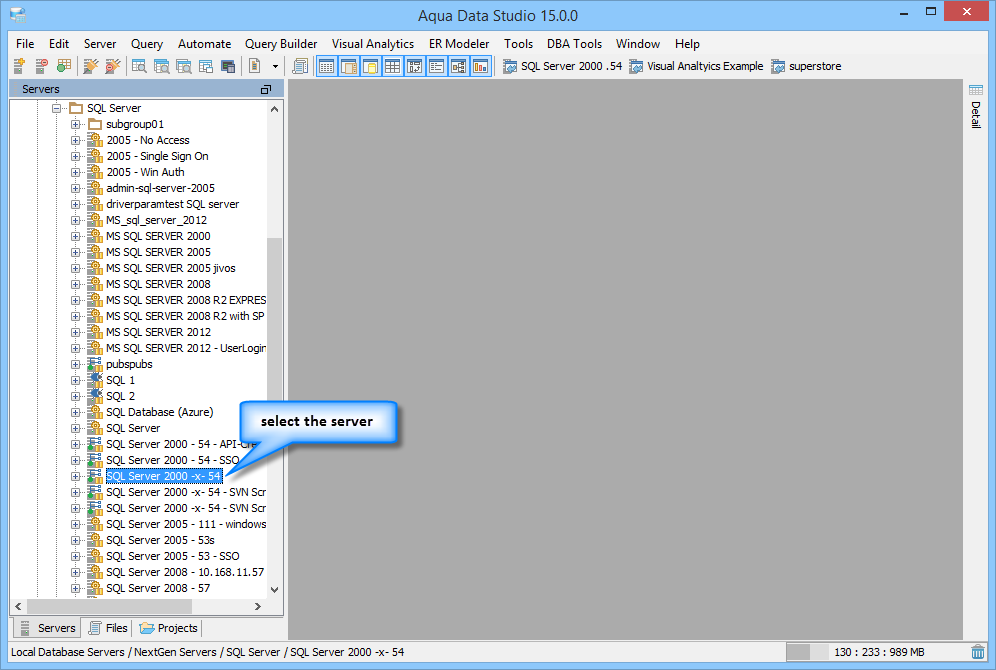
Task: Toggle the plain grid highlighted toolbar button
Action: (x=393, y=66)
